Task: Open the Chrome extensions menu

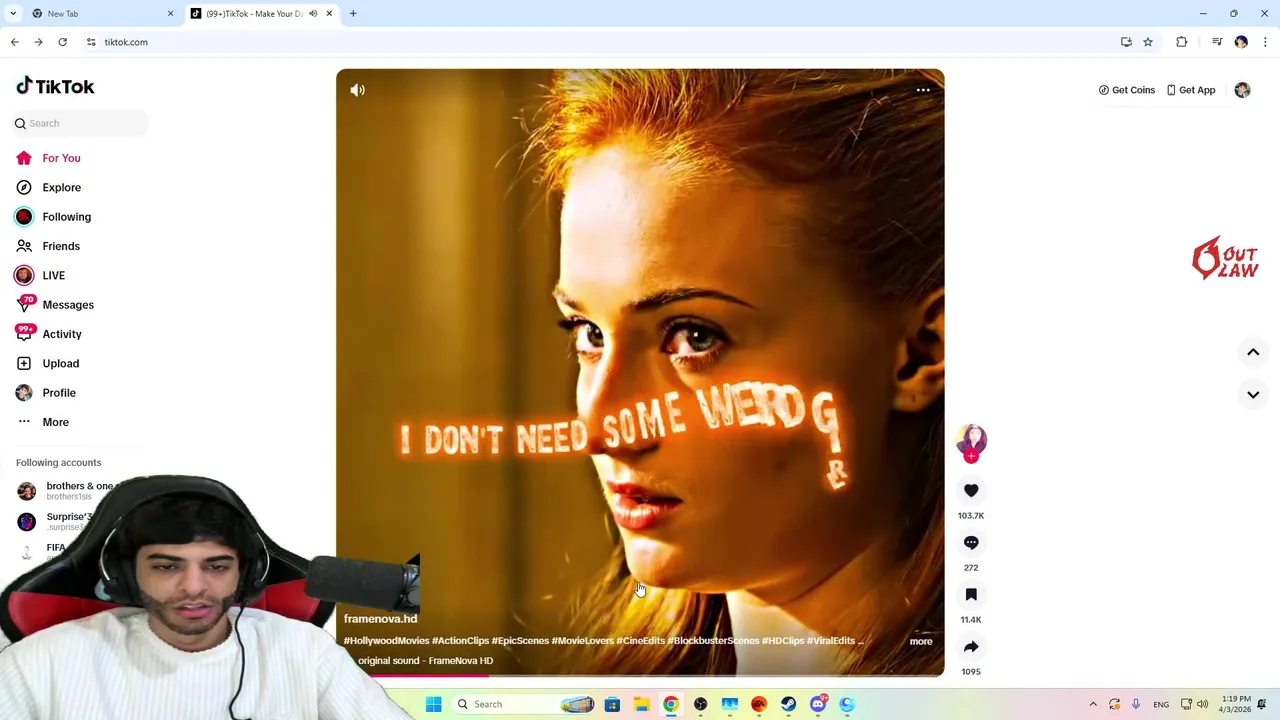Action: coord(1182,42)
